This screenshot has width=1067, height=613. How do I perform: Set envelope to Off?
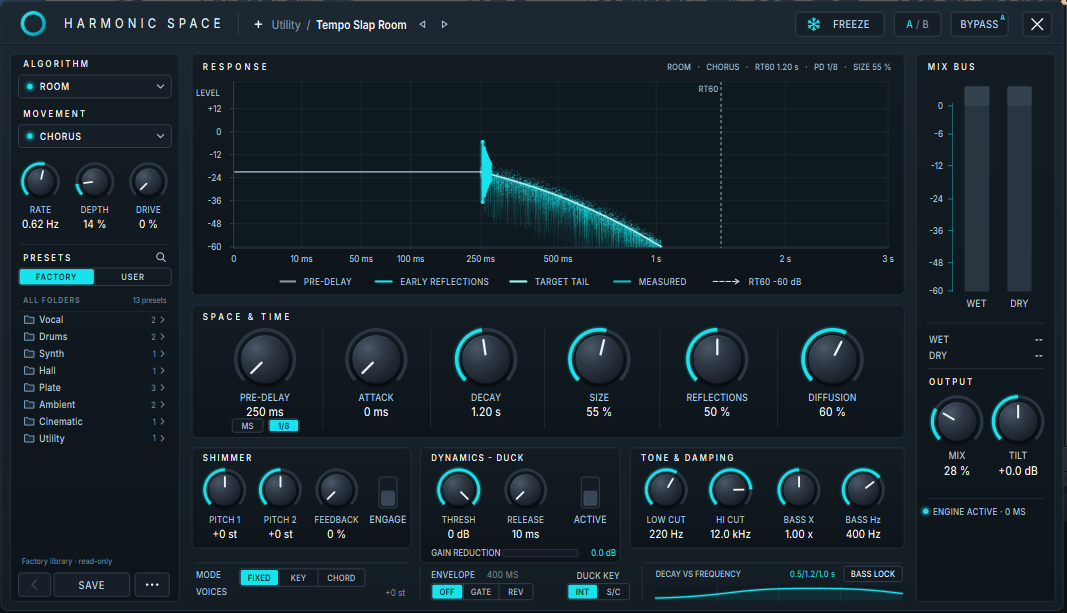click(446, 592)
